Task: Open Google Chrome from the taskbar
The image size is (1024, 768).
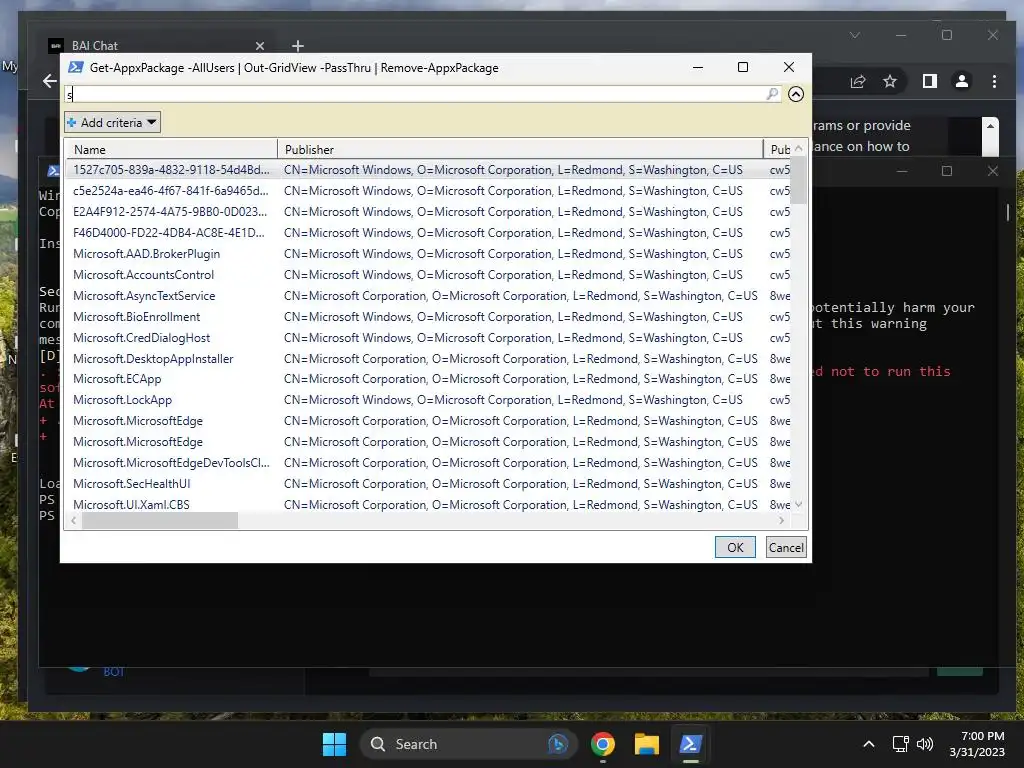Action: coord(603,744)
